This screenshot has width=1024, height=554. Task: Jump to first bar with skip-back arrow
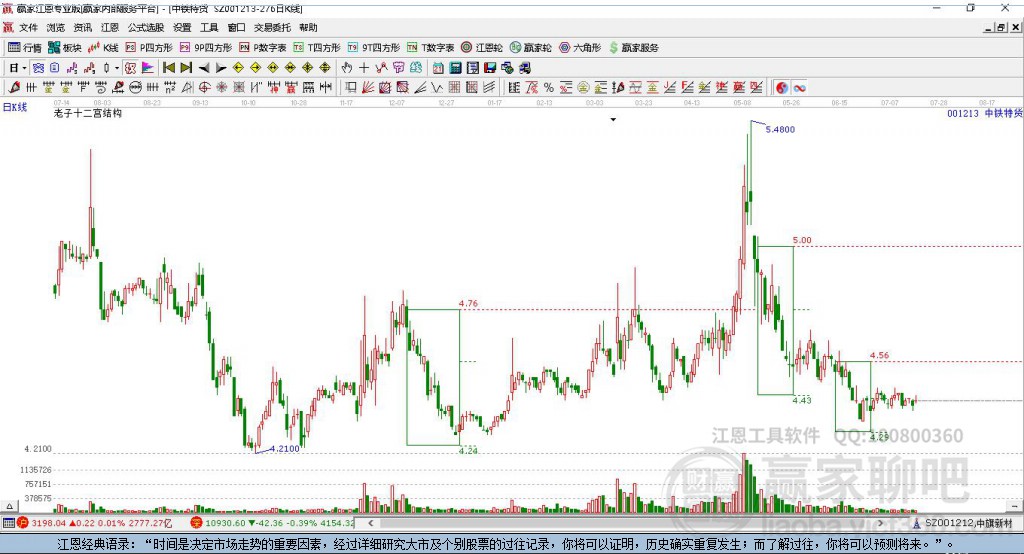tap(168, 67)
